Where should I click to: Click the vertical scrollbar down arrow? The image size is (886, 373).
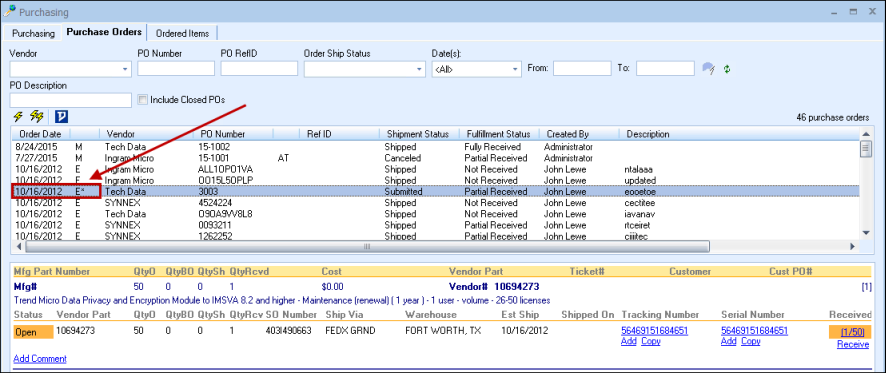865,233
